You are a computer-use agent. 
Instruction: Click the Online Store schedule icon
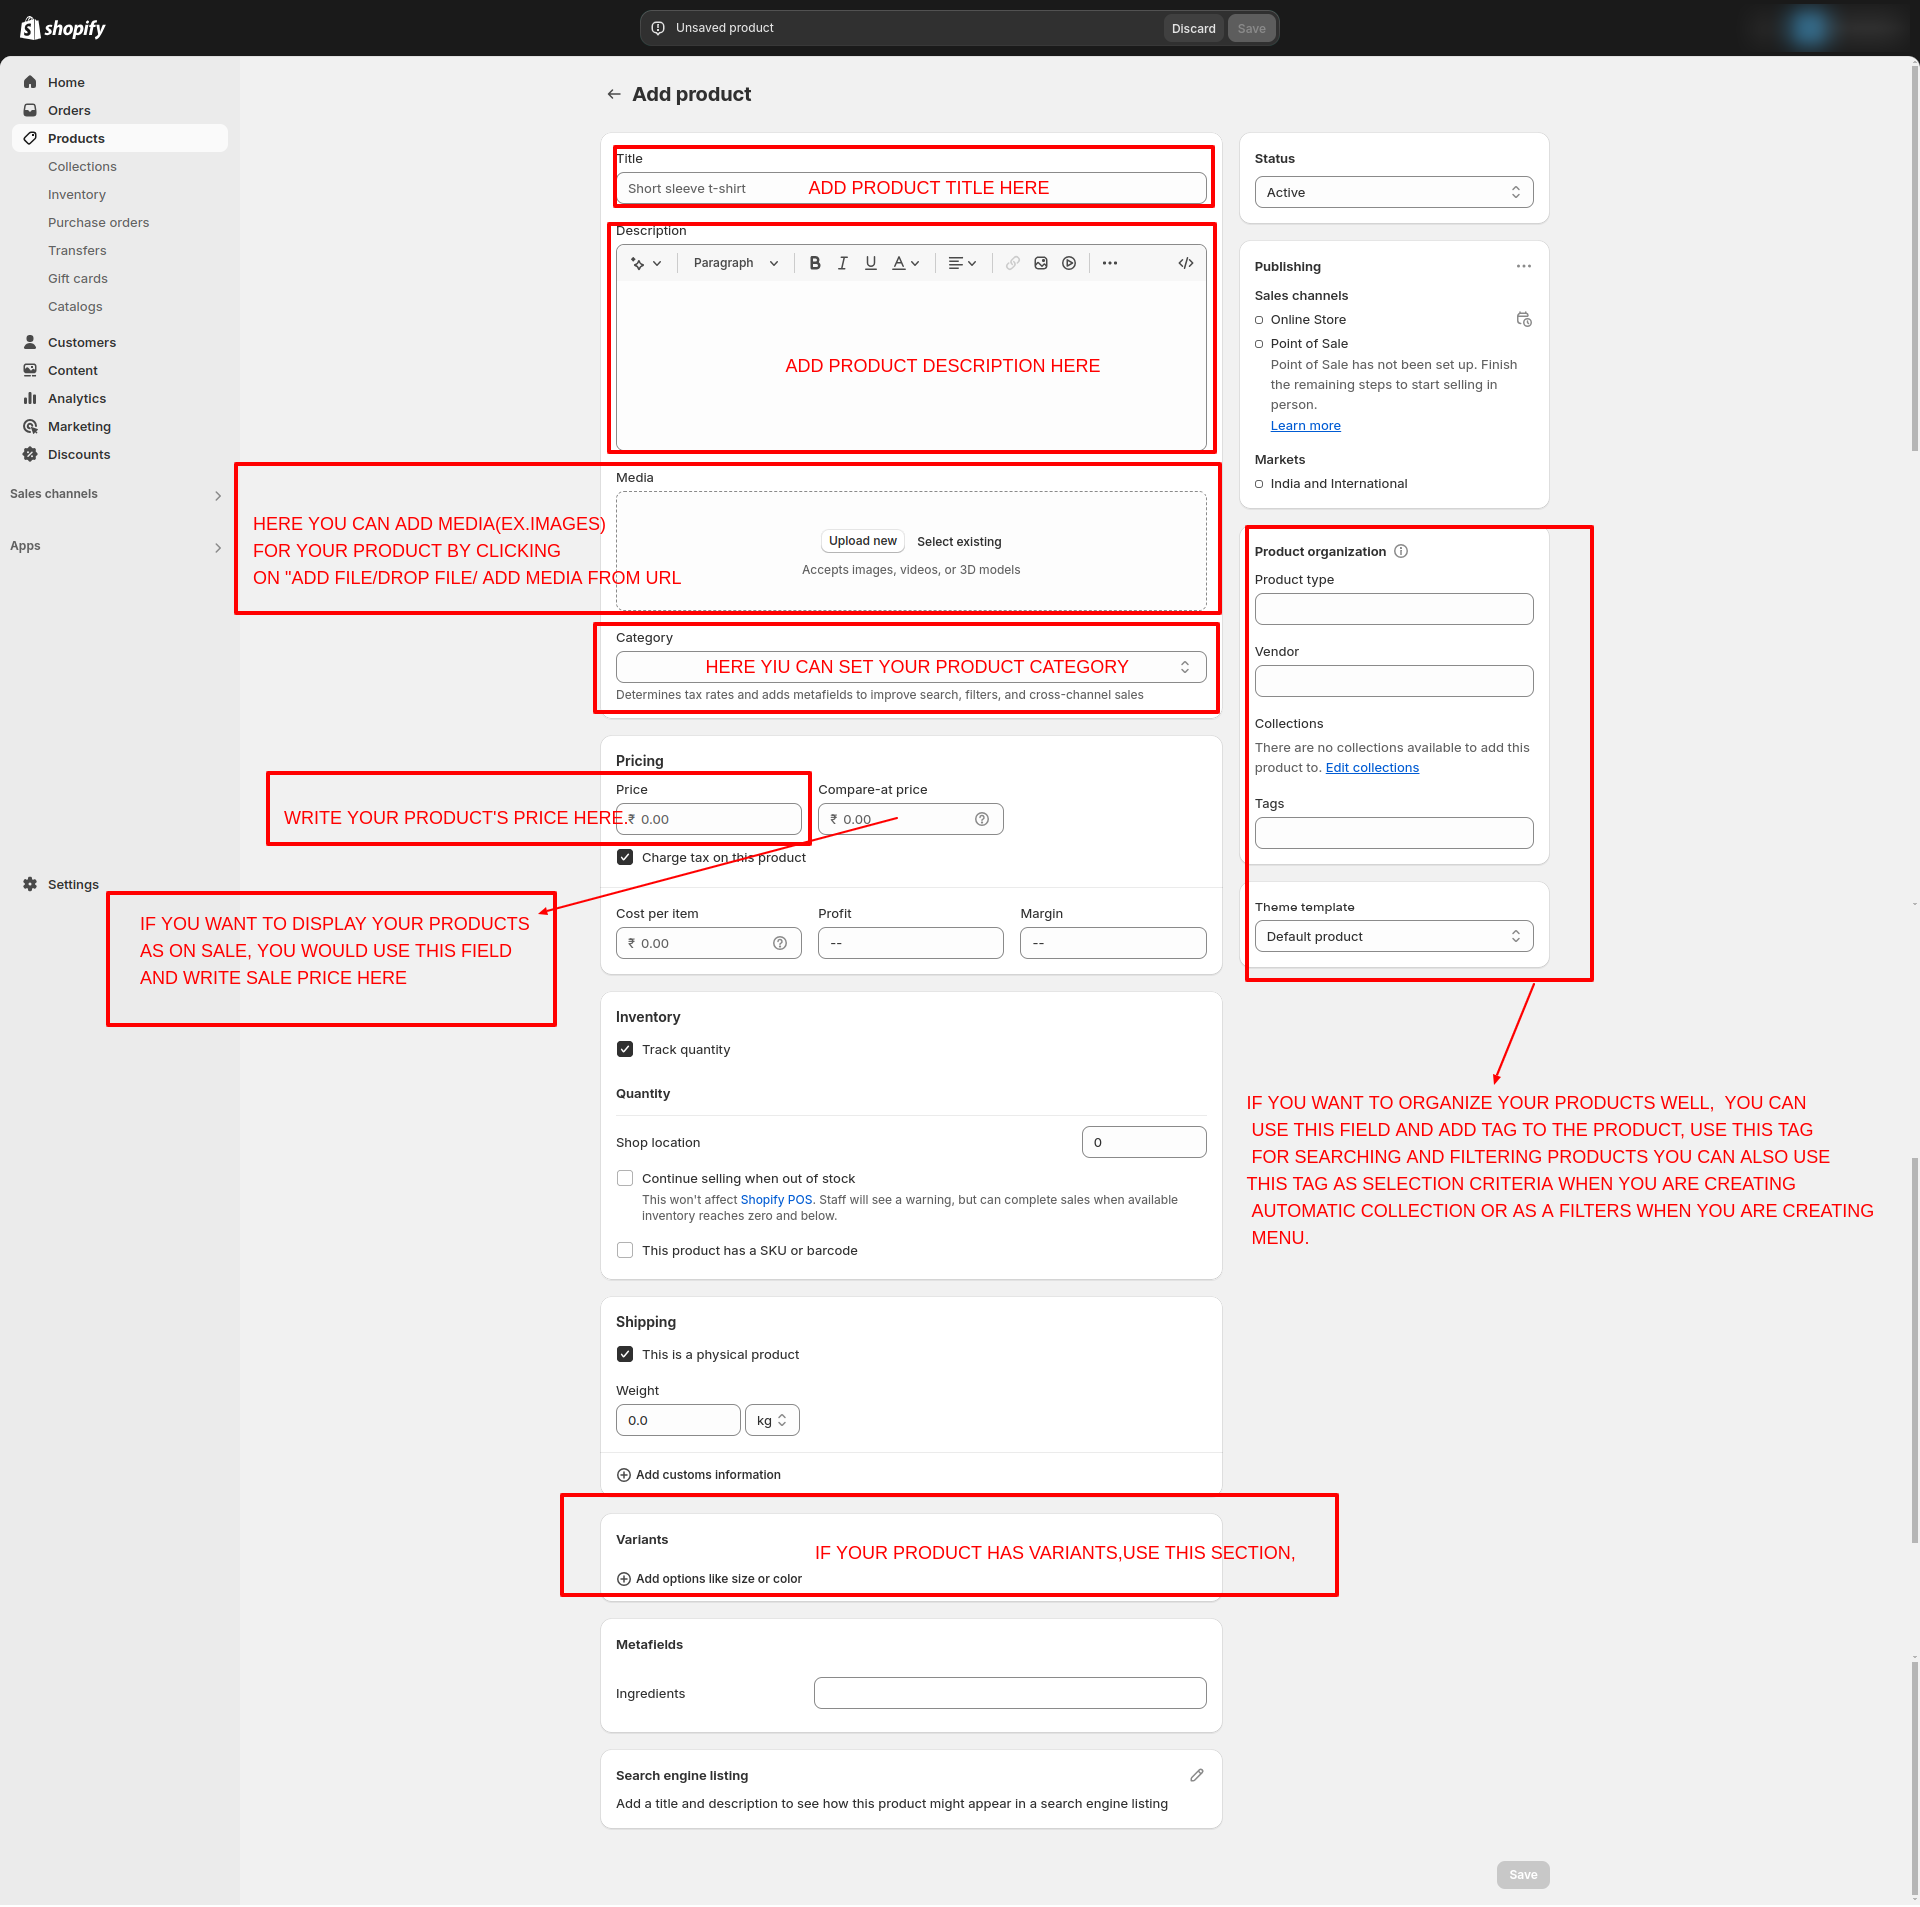click(1524, 319)
